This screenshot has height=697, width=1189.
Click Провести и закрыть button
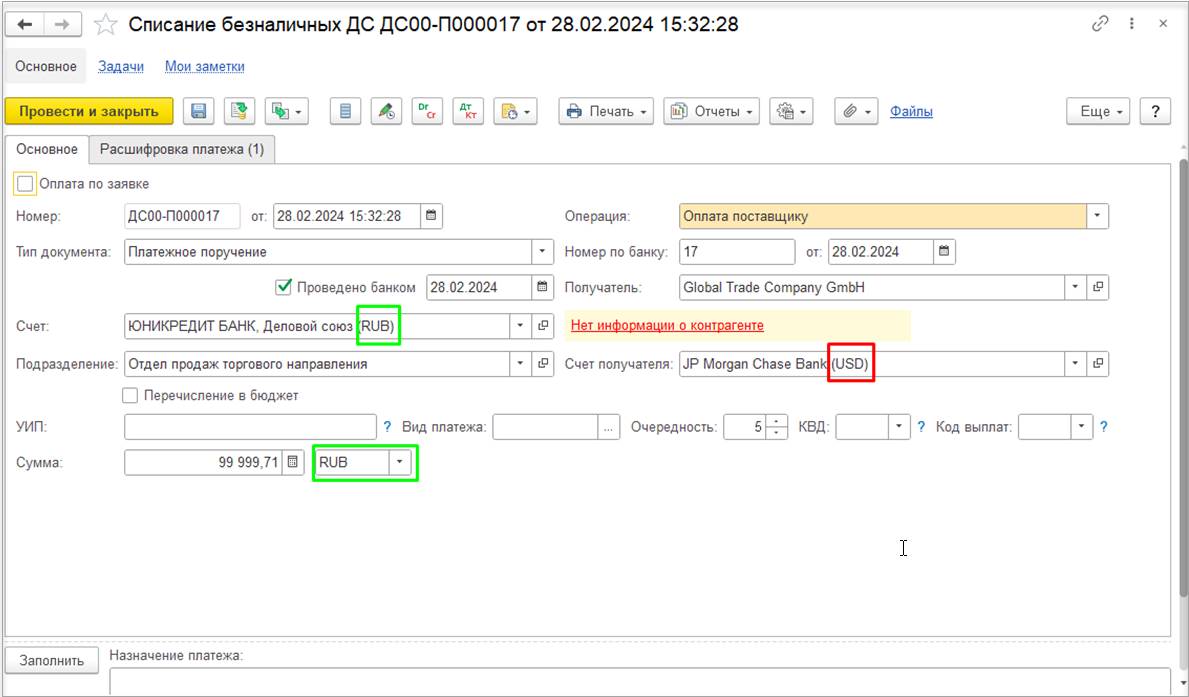click(x=89, y=111)
